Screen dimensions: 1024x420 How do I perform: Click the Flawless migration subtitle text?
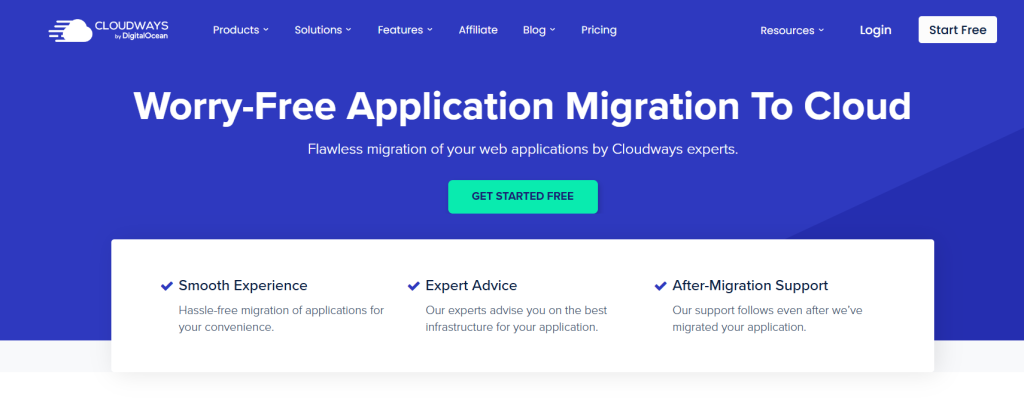522,150
